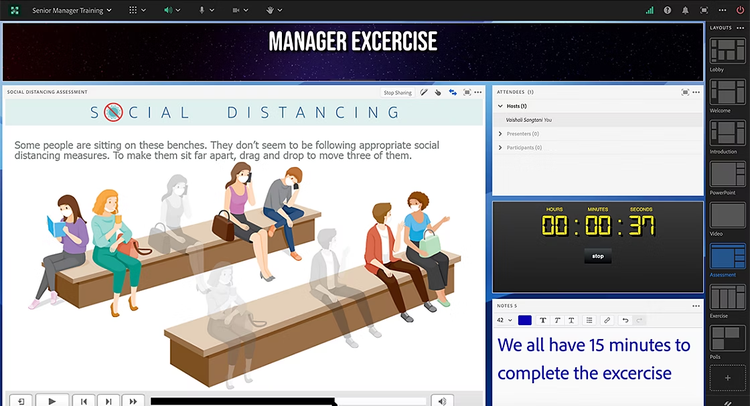The height and width of the screenshot is (406, 750).
Task: Click the undo icon in Notes pod
Action: [625, 320]
